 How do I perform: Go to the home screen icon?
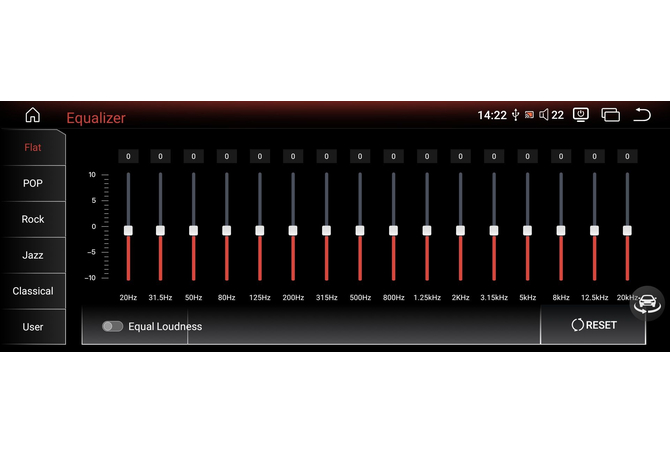tap(33, 116)
